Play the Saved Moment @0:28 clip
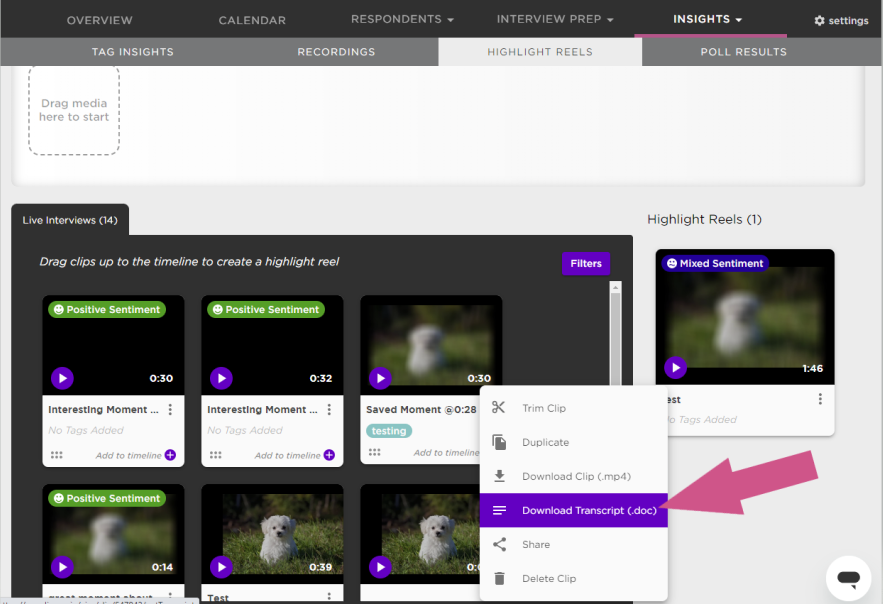The width and height of the screenshot is (883, 604). pyautogui.click(x=380, y=378)
